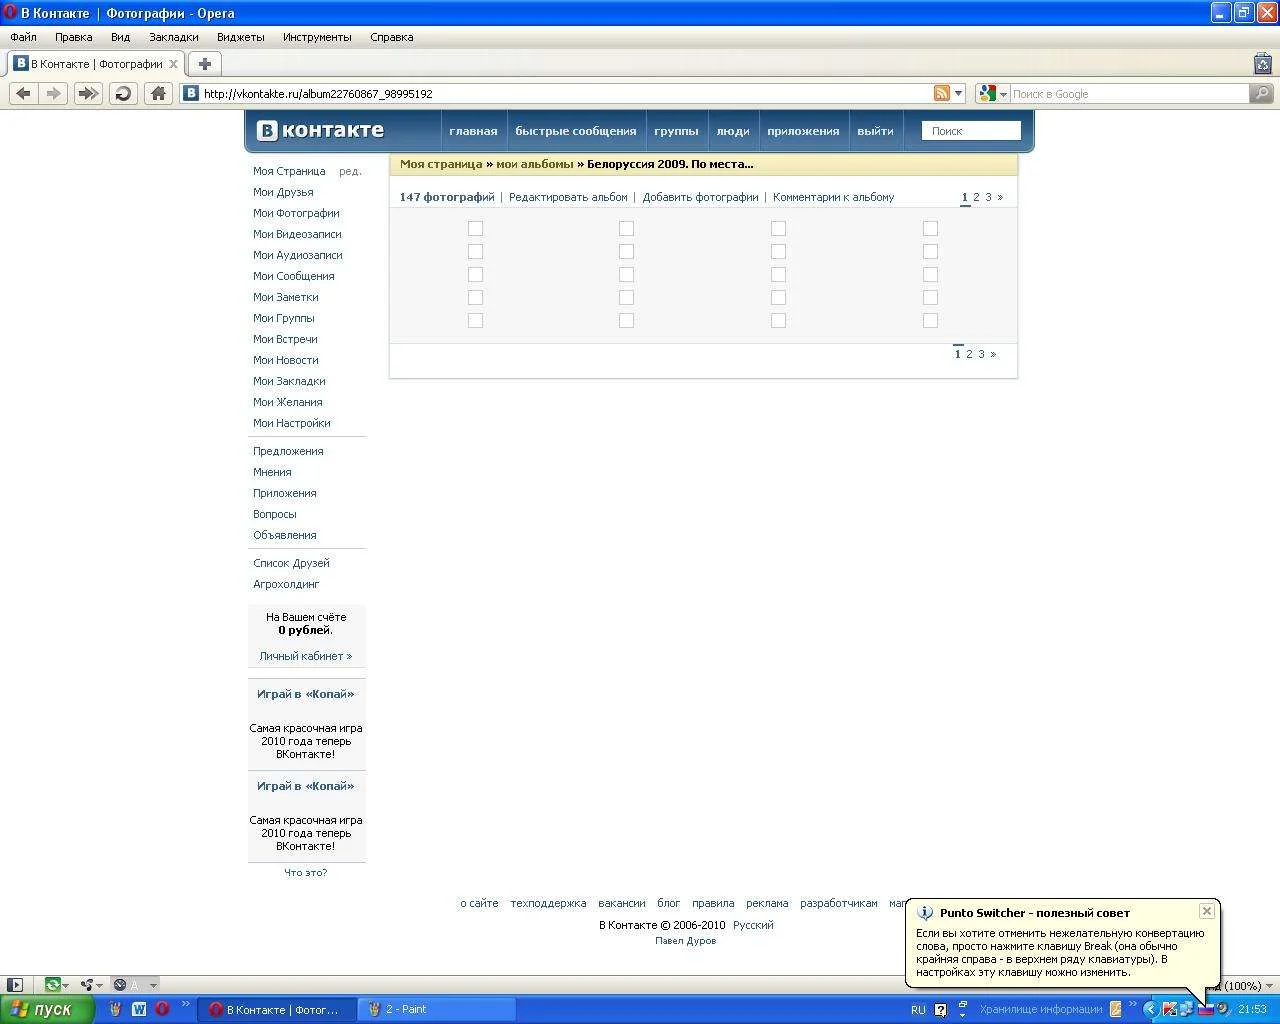Reload the current VKontakte page
The height and width of the screenshot is (1024, 1280).
[x=123, y=93]
